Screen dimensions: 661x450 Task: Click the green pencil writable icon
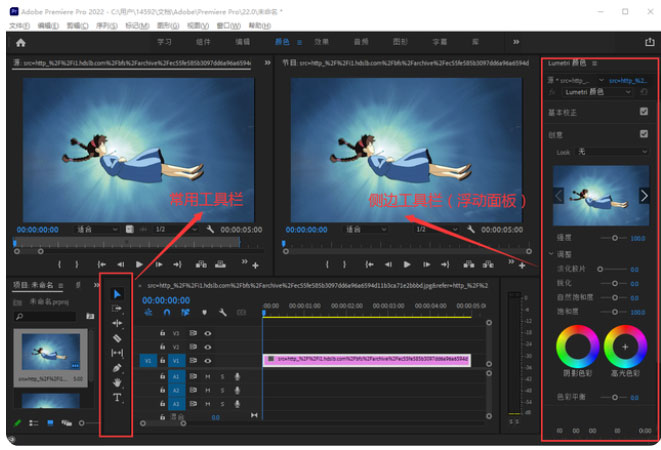click(18, 423)
